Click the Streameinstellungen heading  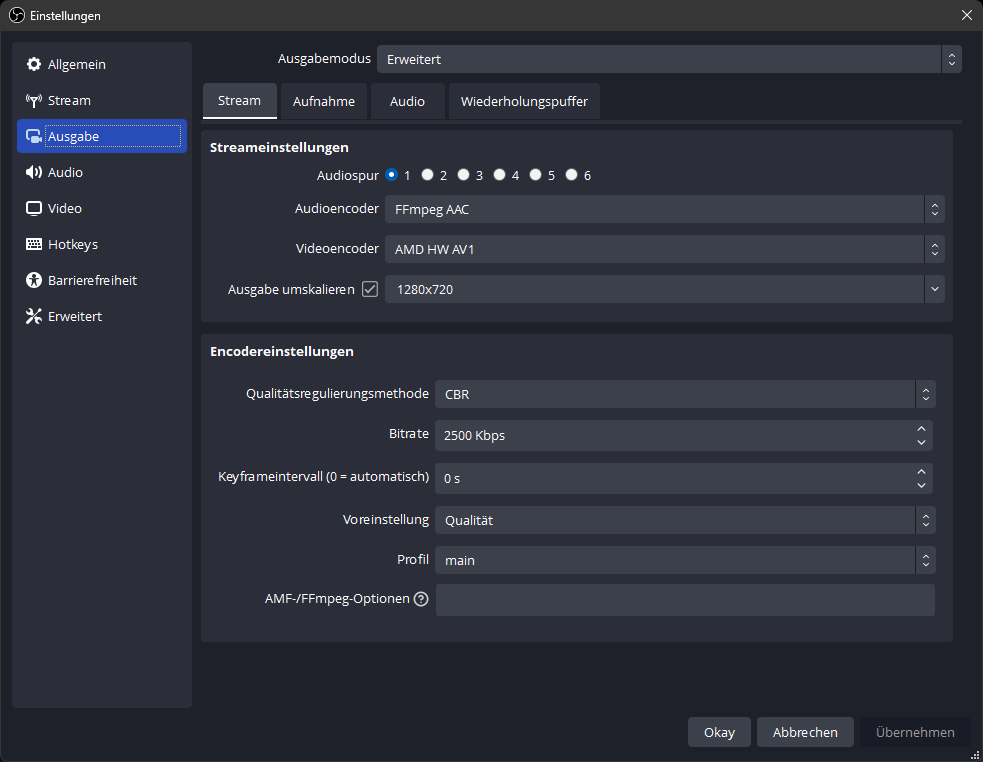click(x=279, y=147)
